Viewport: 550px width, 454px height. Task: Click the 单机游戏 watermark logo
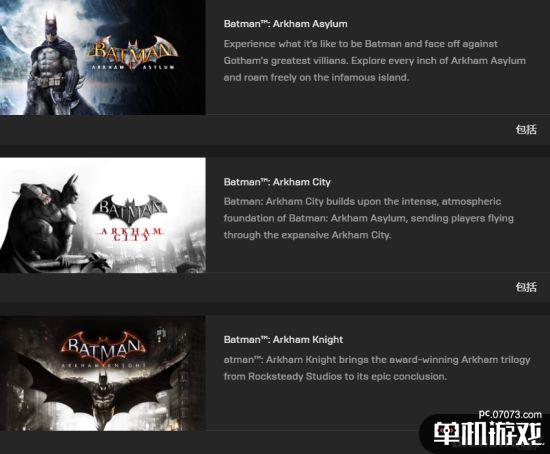point(488,433)
